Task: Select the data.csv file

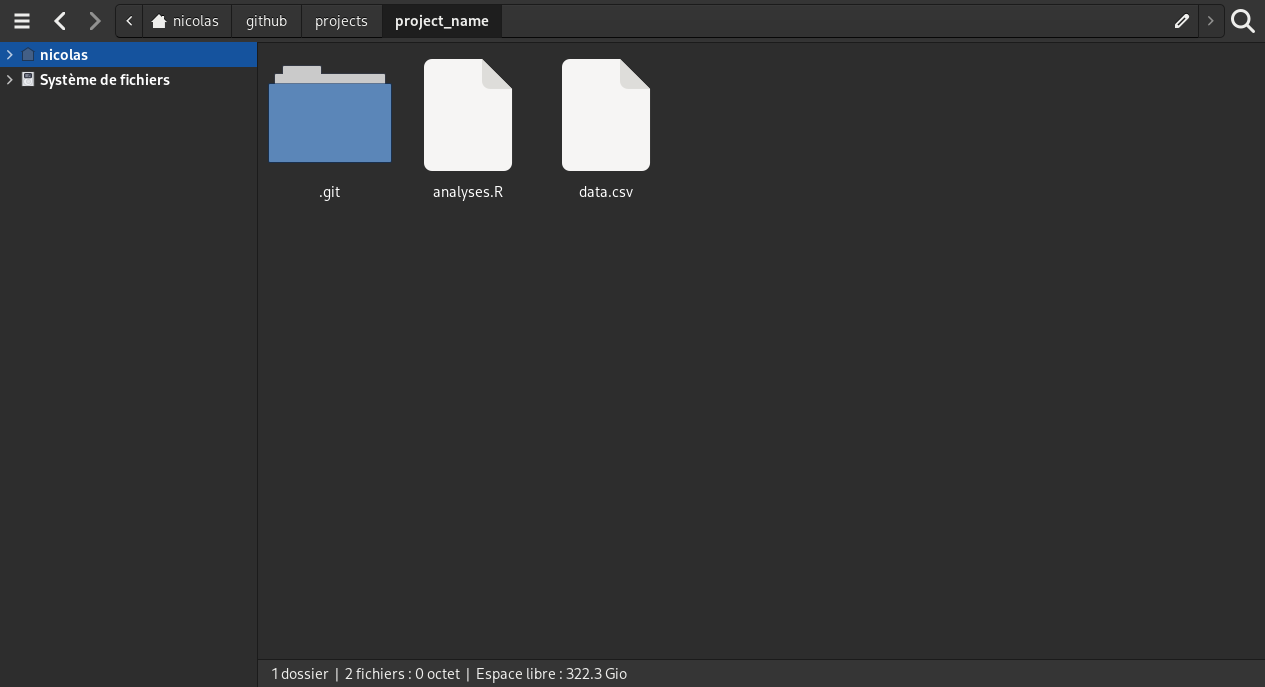Action: point(605,116)
